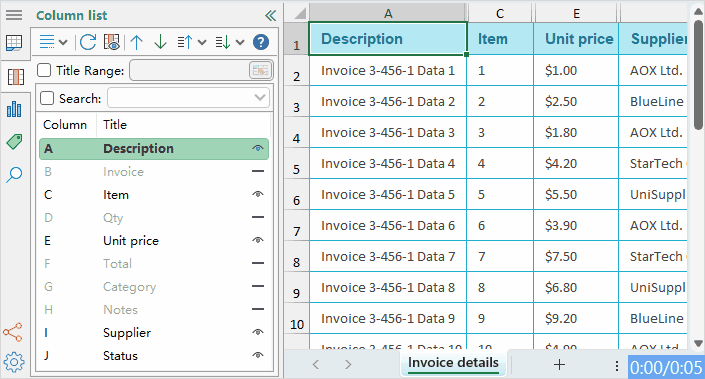Toggle visibility of column I Supplier
Screen dimensions: 705x379
click(x=258, y=332)
